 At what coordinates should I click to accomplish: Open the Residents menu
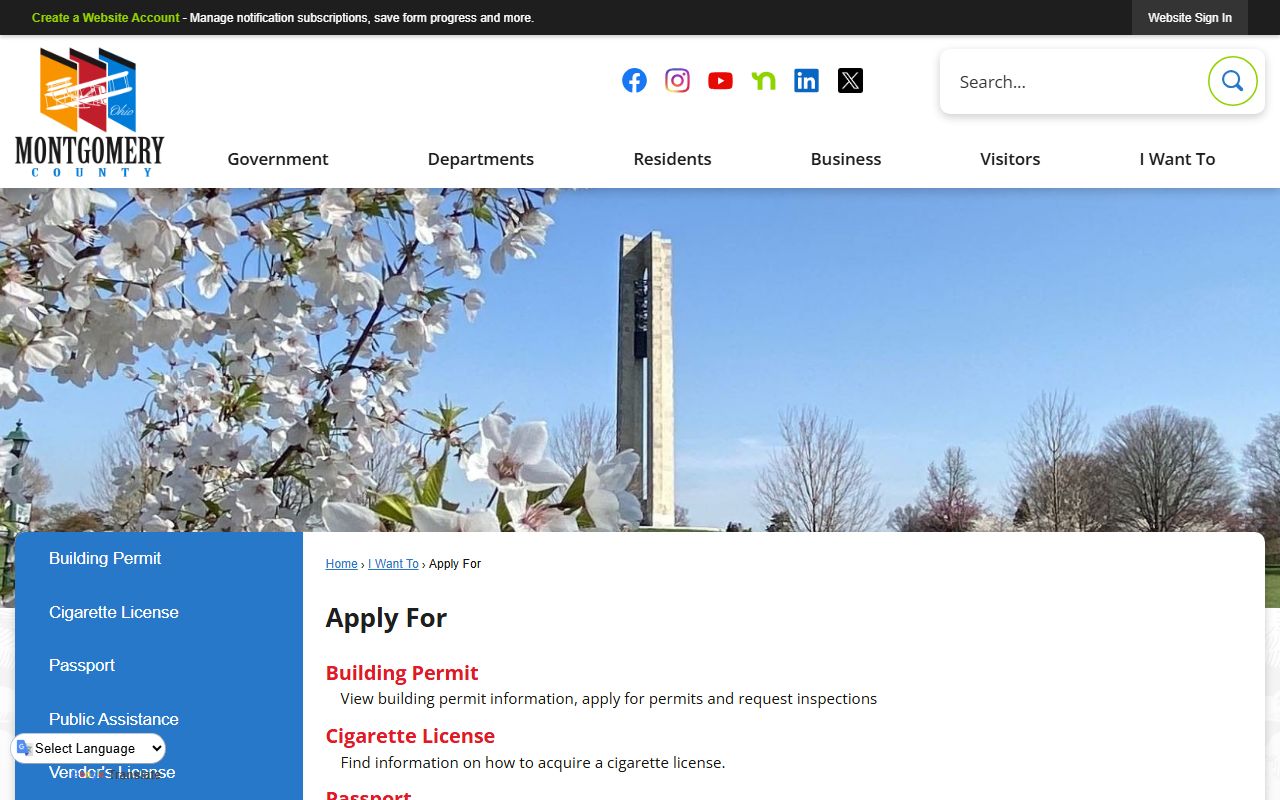point(672,159)
